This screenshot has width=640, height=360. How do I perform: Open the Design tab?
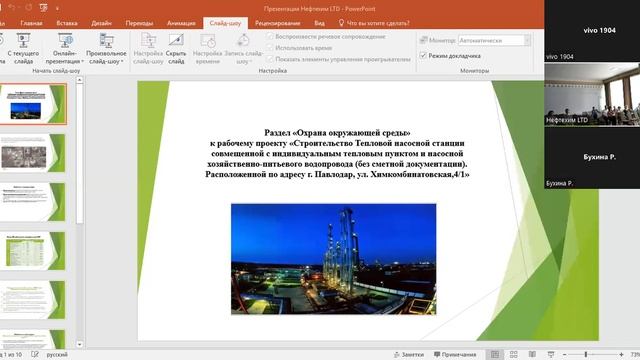coord(101,23)
